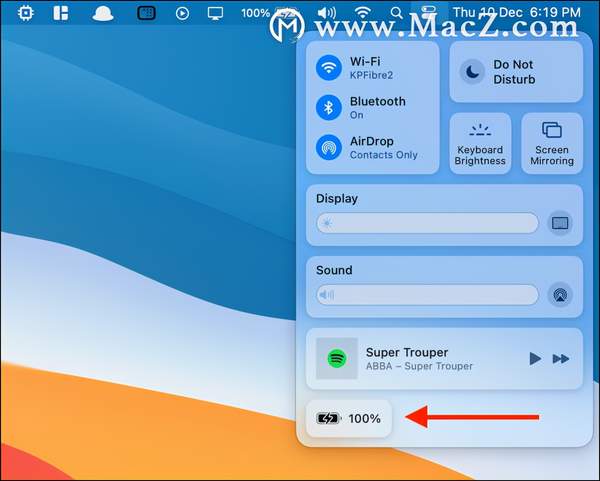This screenshot has width=600, height=481.
Task: Open Spotlight search in menu bar
Action: point(397,13)
